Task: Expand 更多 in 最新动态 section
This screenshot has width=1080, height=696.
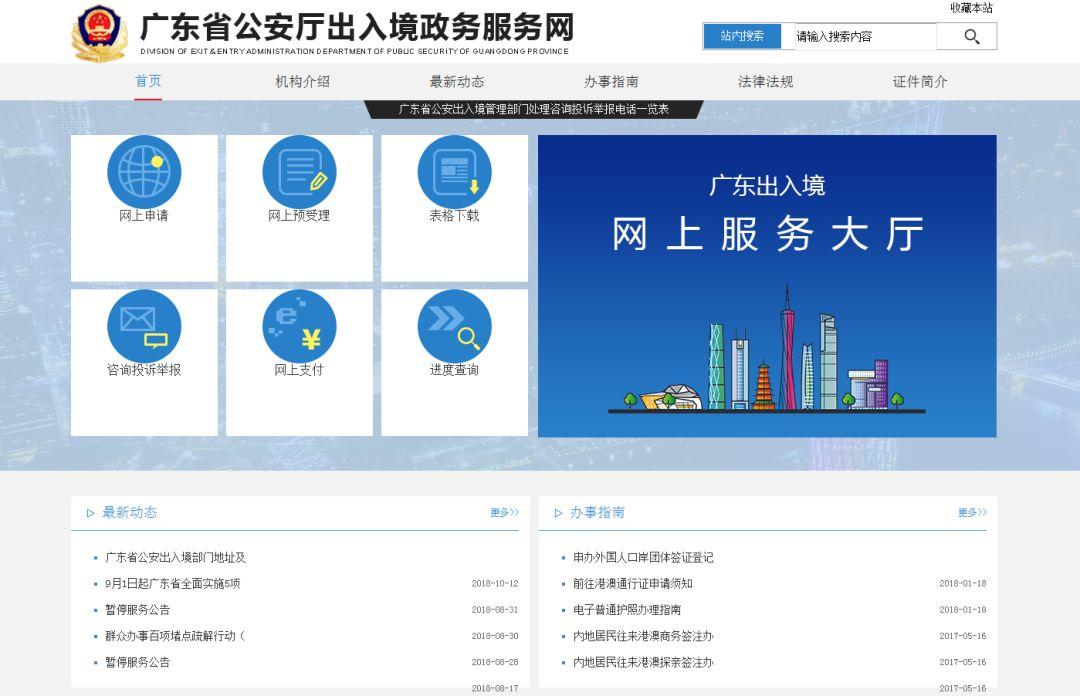Action: (x=504, y=512)
